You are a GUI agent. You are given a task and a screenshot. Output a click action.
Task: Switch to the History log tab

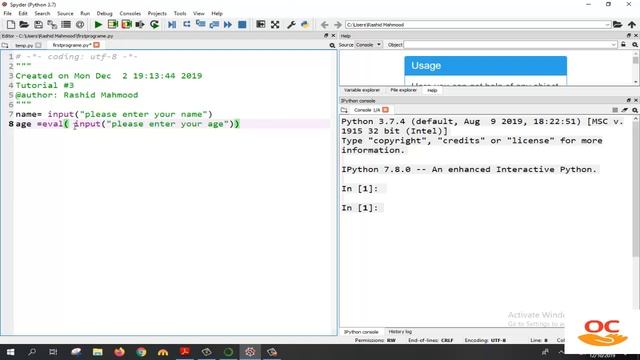tap(400, 332)
